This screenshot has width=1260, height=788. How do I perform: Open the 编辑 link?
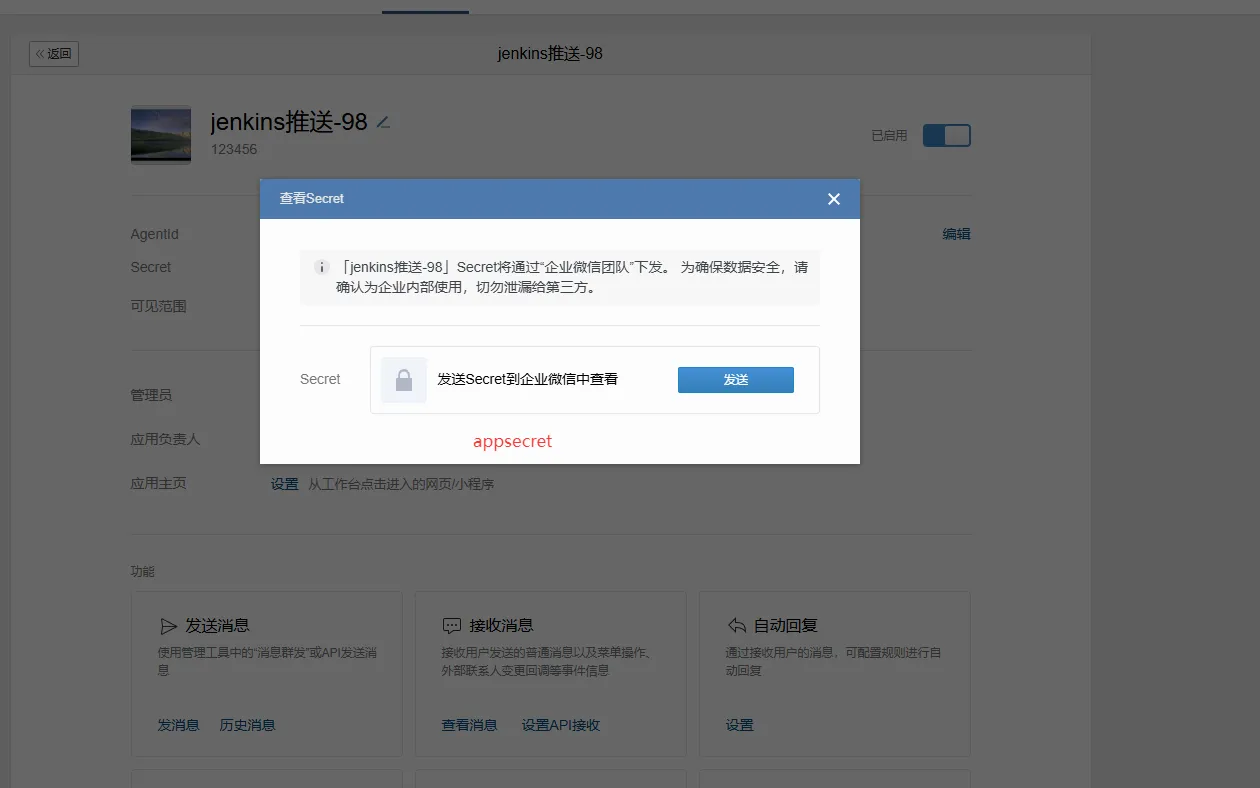tap(956, 234)
